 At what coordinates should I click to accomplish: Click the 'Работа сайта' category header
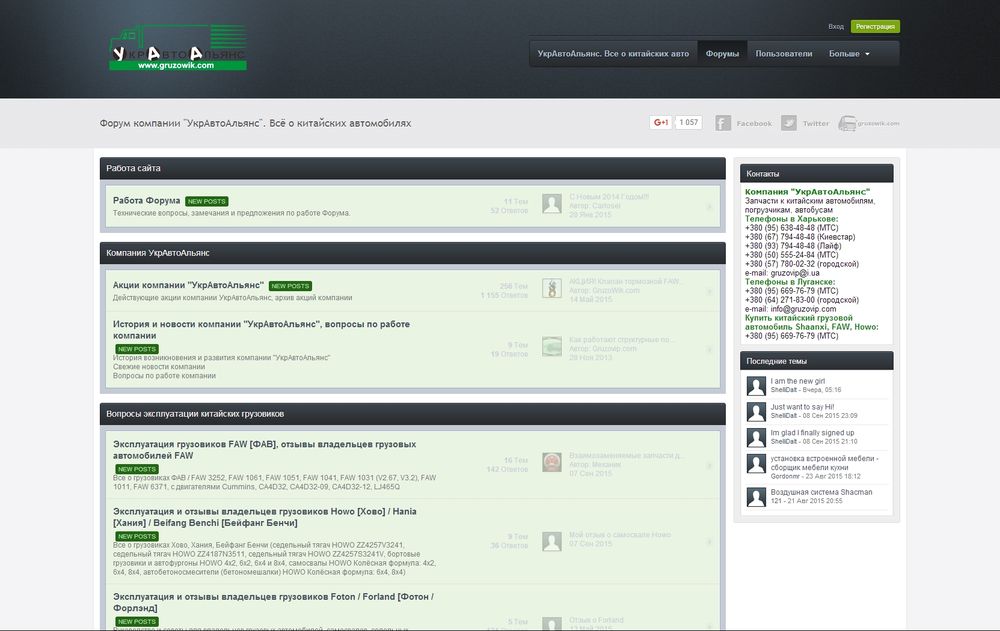point(413,168)
